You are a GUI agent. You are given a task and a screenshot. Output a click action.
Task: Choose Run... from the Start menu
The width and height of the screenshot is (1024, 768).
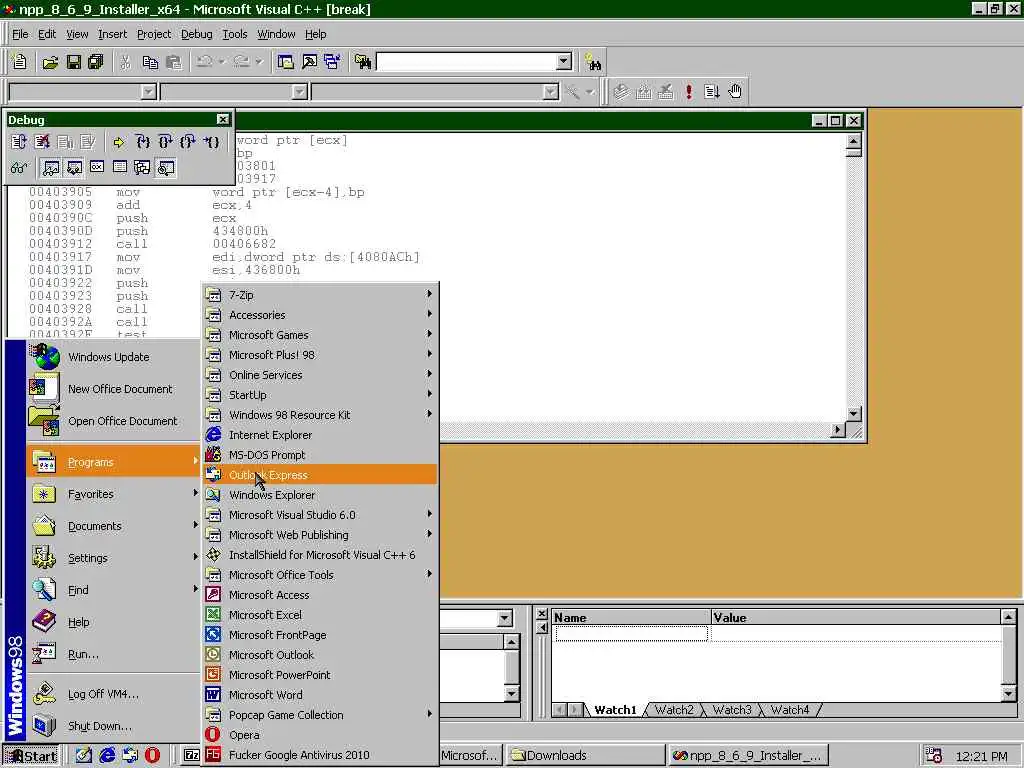tap(113, 654)
